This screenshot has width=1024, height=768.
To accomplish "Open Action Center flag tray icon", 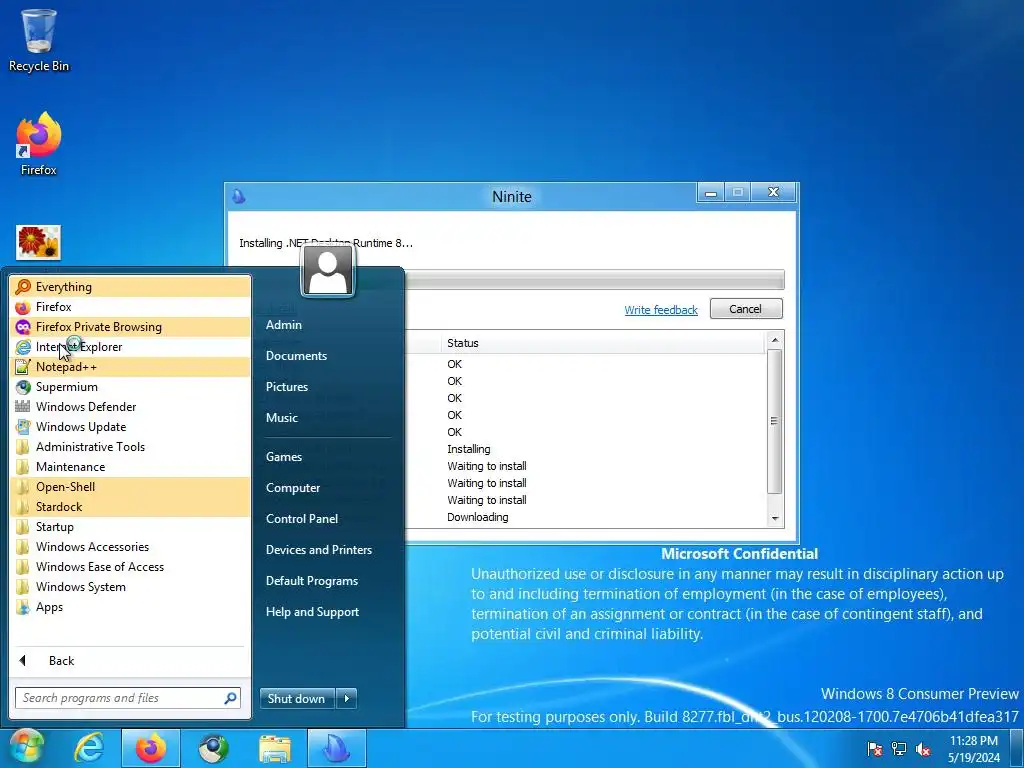I will [874, 749].
